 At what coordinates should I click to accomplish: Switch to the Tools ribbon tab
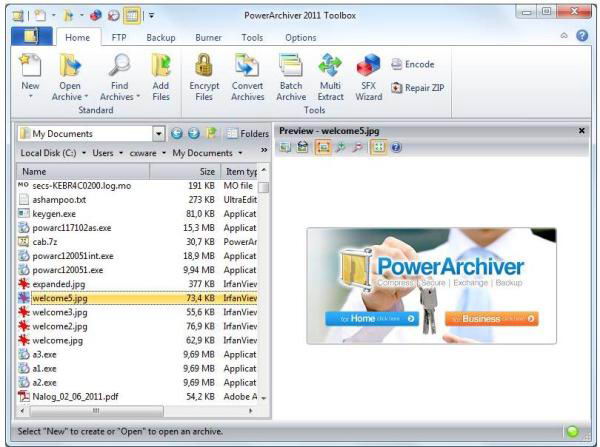[x=252, y=38]
